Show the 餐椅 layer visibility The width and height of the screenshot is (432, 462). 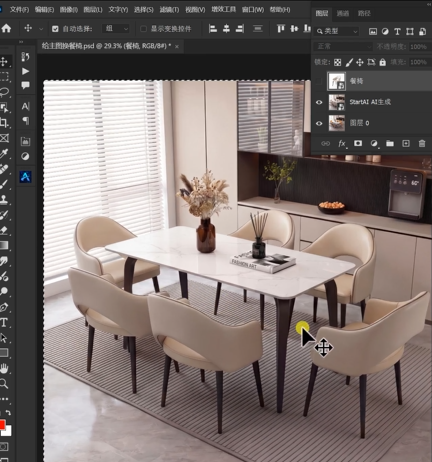click(x=319, y=81)
